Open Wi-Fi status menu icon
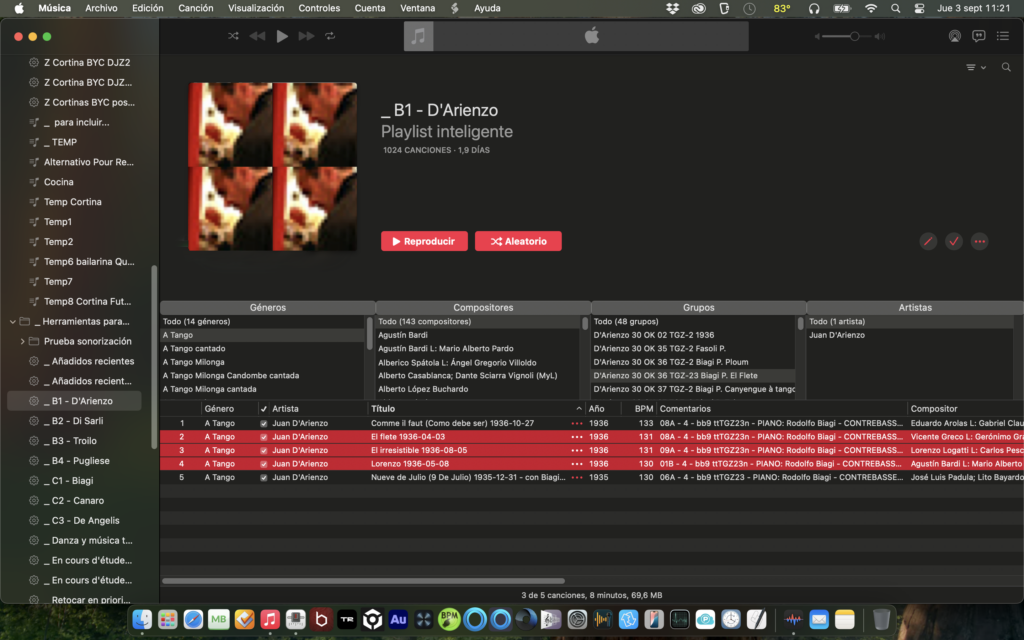Viewport: 1024px width, 640px height. [871, 8]
